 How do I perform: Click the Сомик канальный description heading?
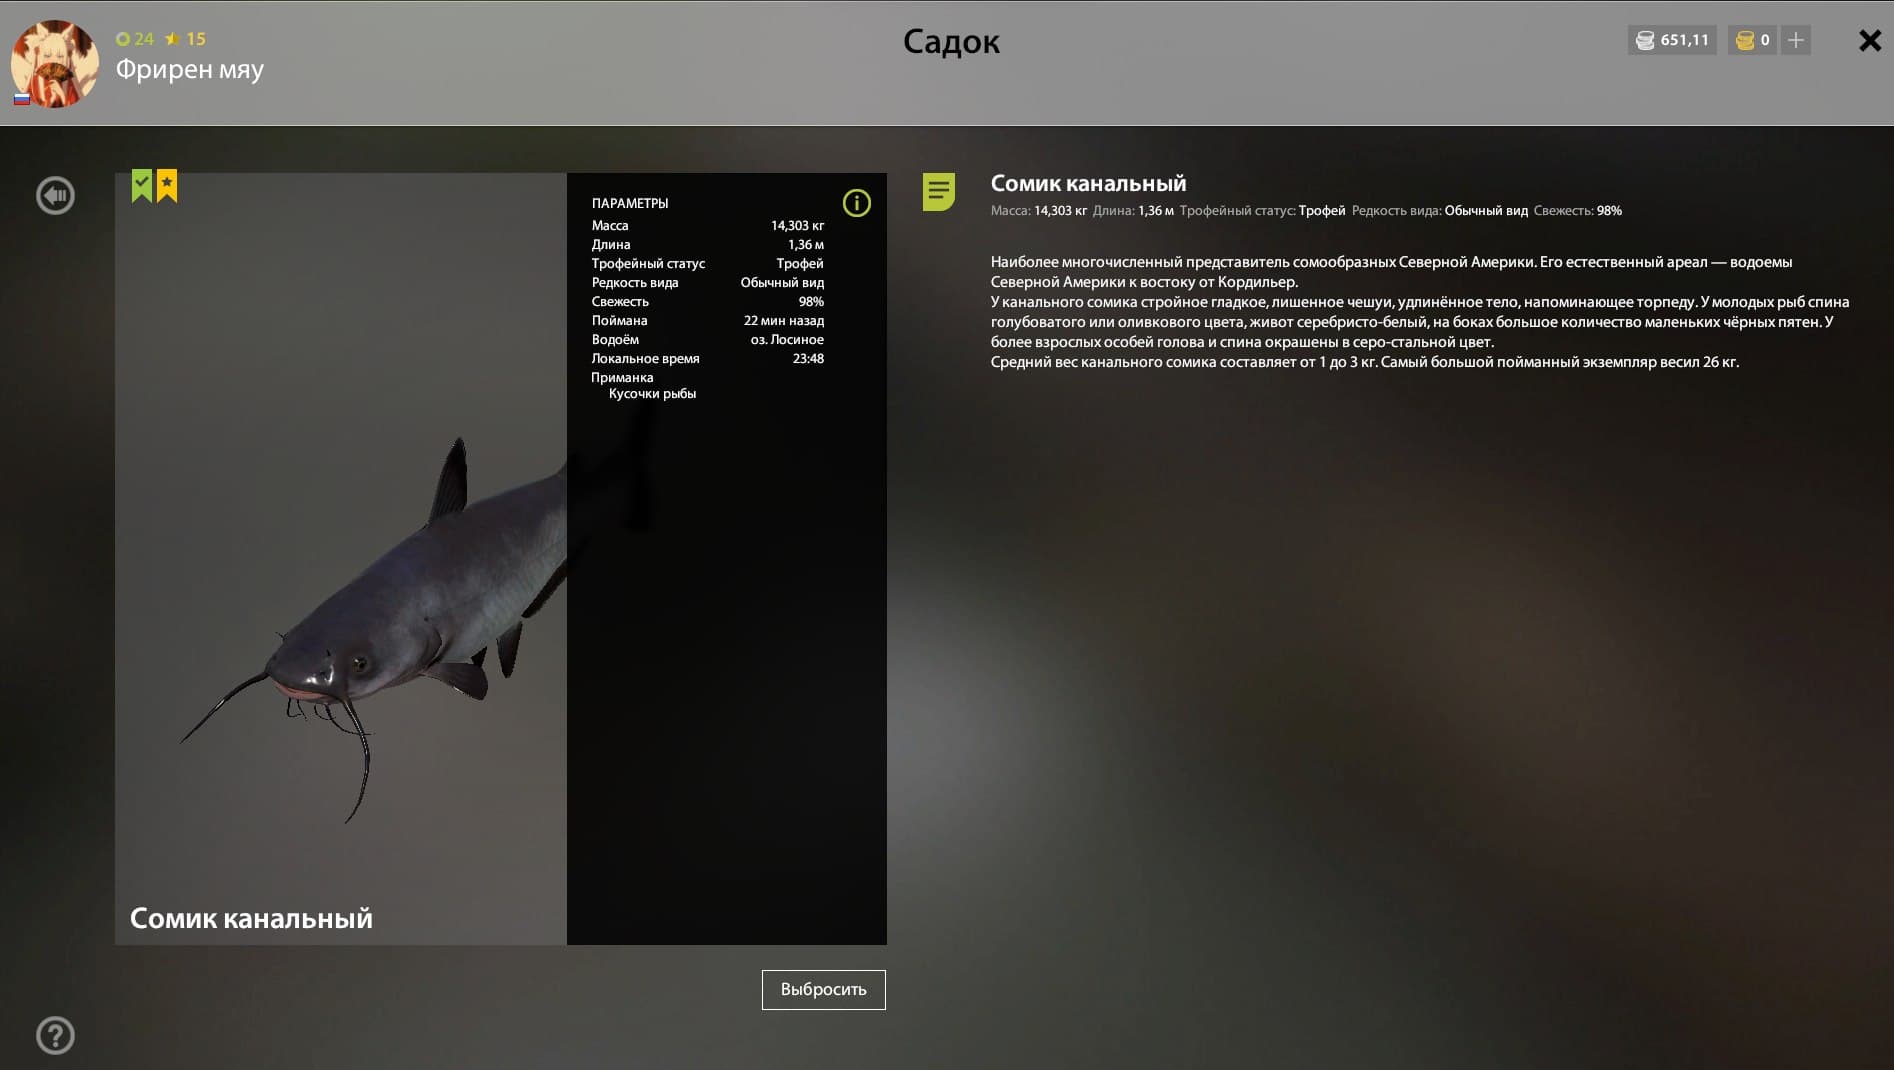(x=1088, y=183)
